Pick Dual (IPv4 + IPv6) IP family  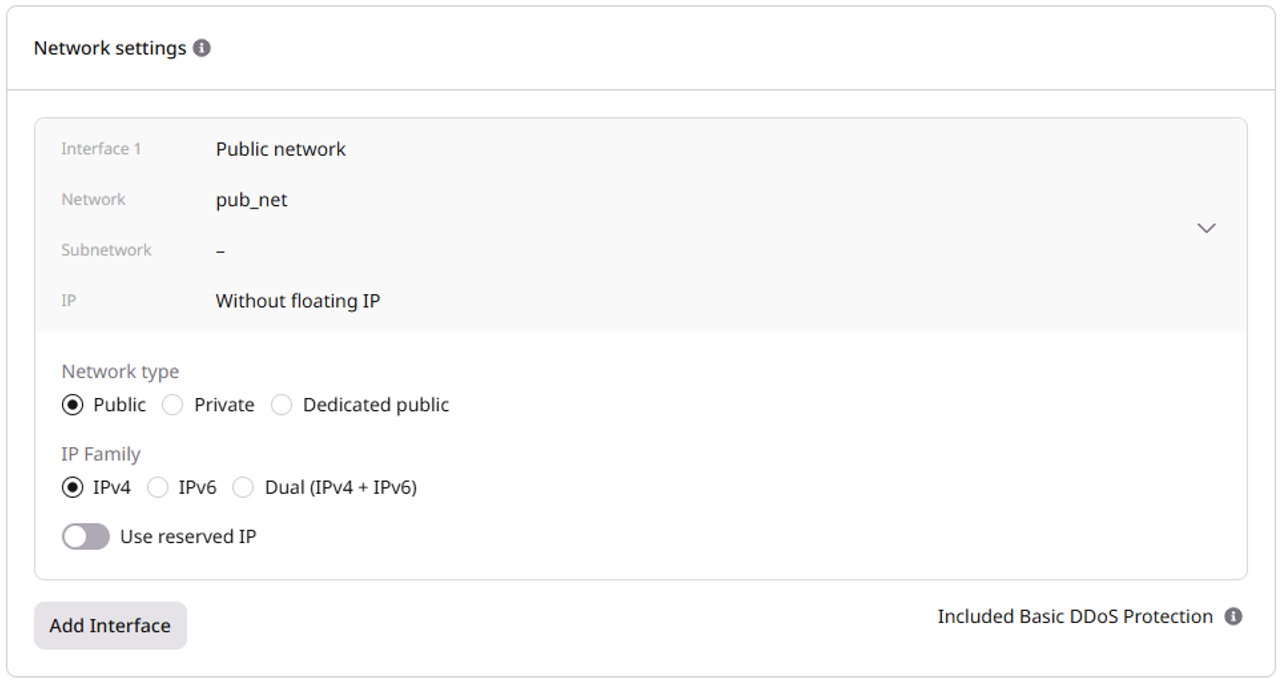point(243,487)
